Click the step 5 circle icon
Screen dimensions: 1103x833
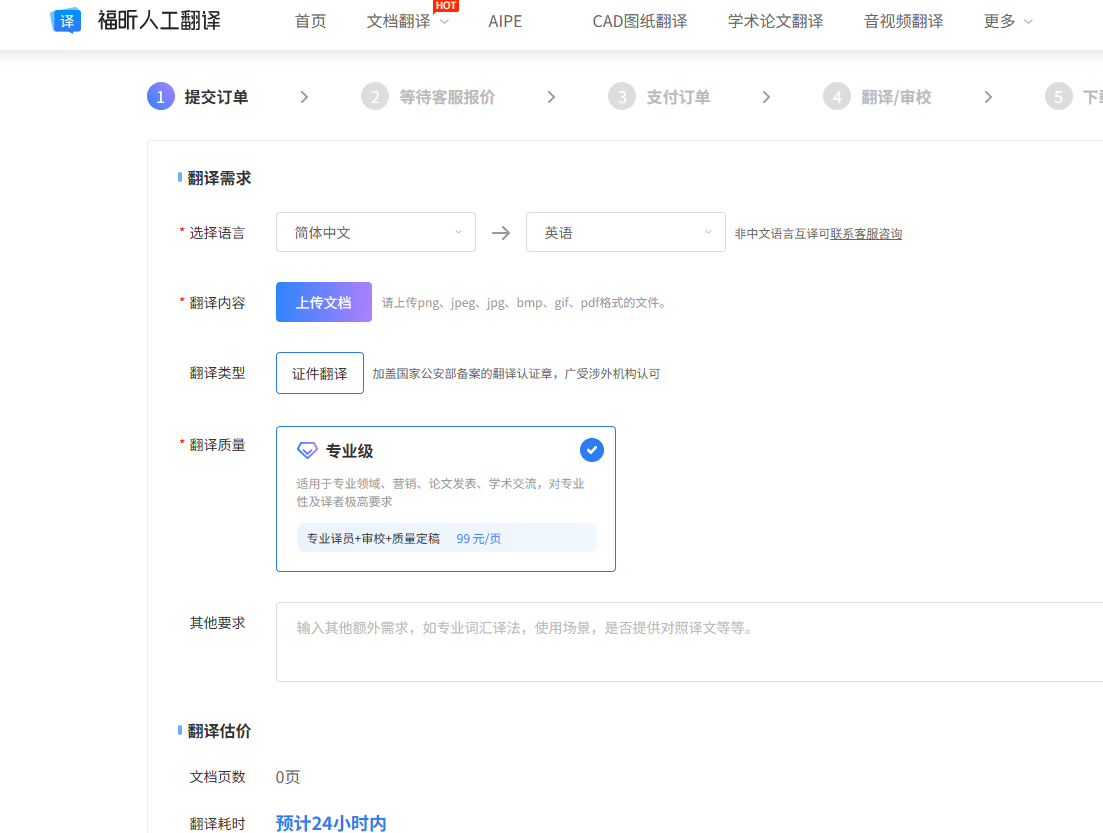(x=1059, y=96)
